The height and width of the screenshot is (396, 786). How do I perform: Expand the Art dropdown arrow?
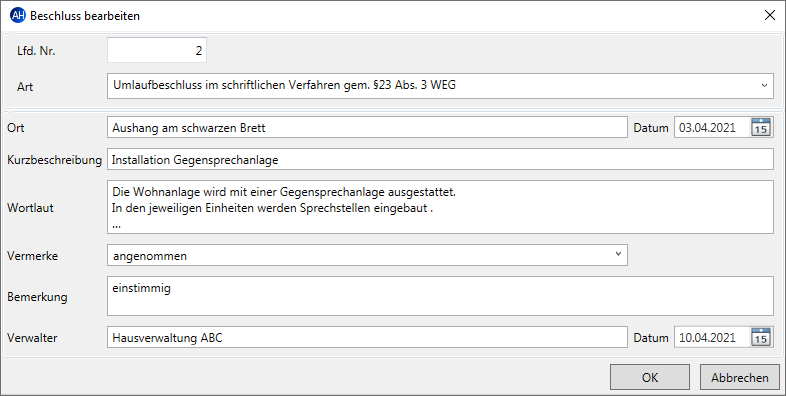coord(764,86)
